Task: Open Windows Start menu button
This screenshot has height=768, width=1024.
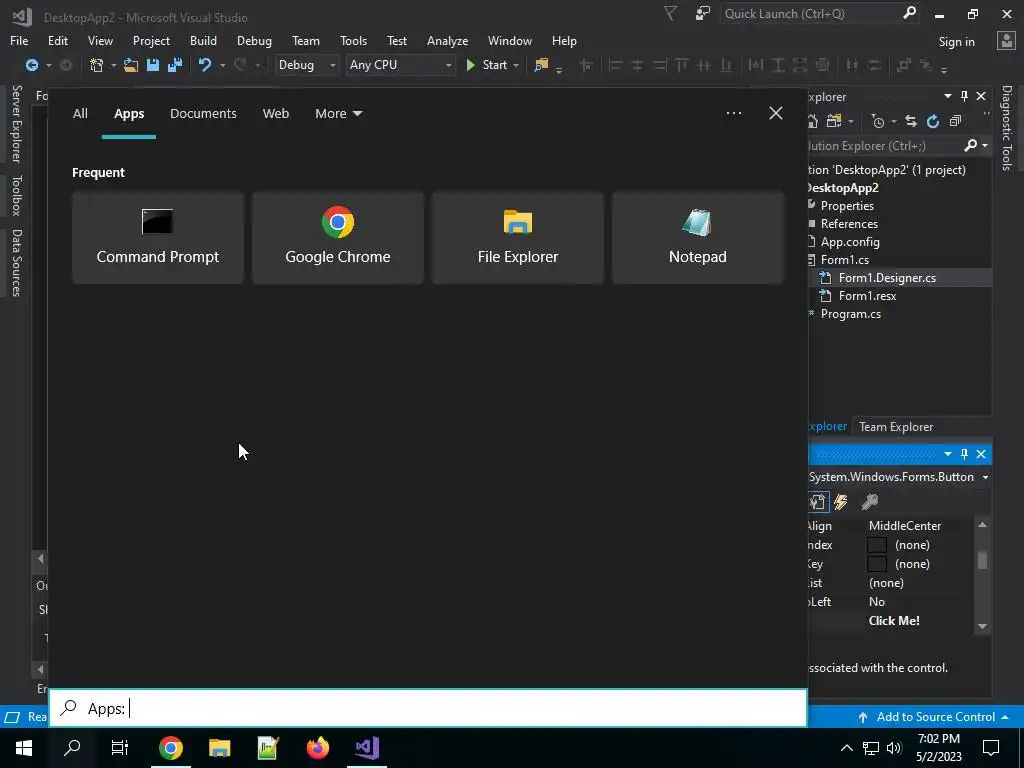Action: point(24,748)
